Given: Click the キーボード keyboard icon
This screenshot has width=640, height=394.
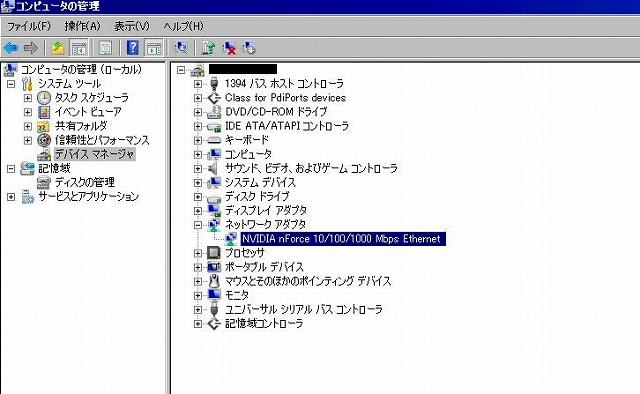Looking at the screenshot, I should pyautogui.click(x=214, y=140).
